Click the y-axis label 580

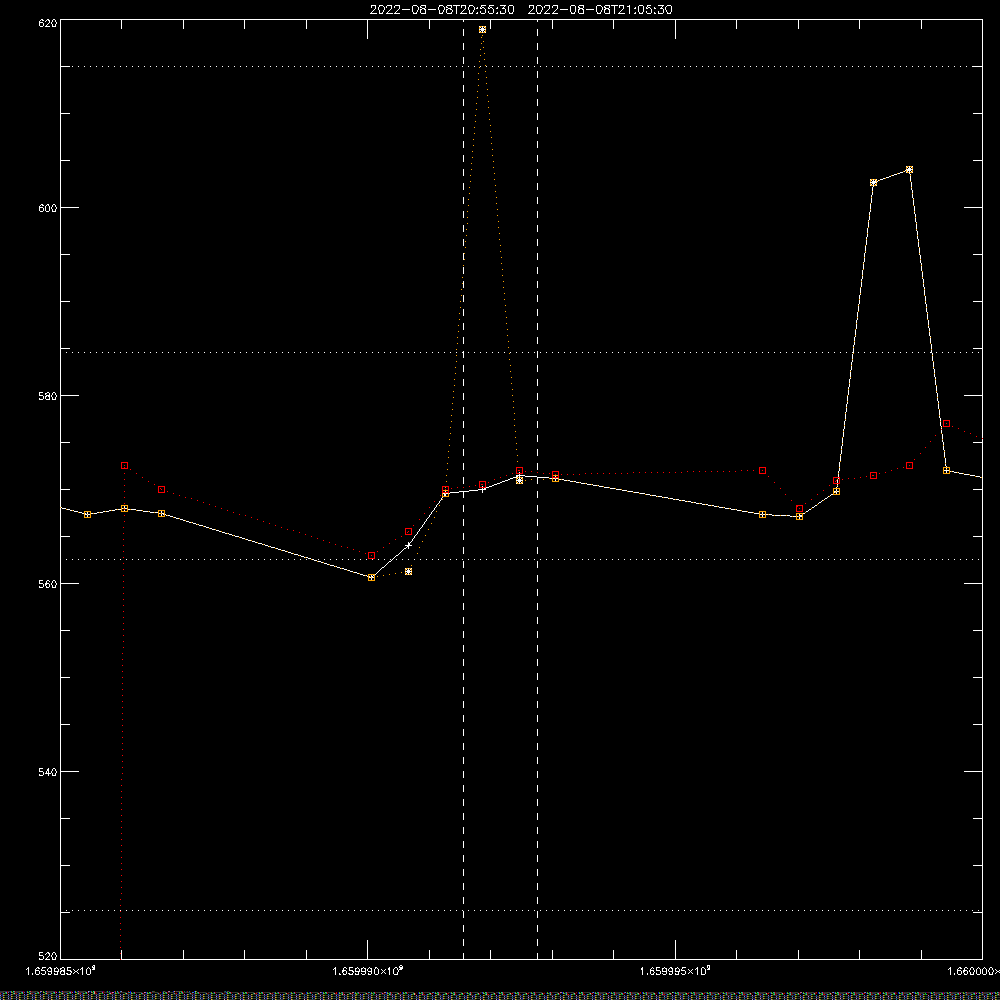[x=48, y=396]
